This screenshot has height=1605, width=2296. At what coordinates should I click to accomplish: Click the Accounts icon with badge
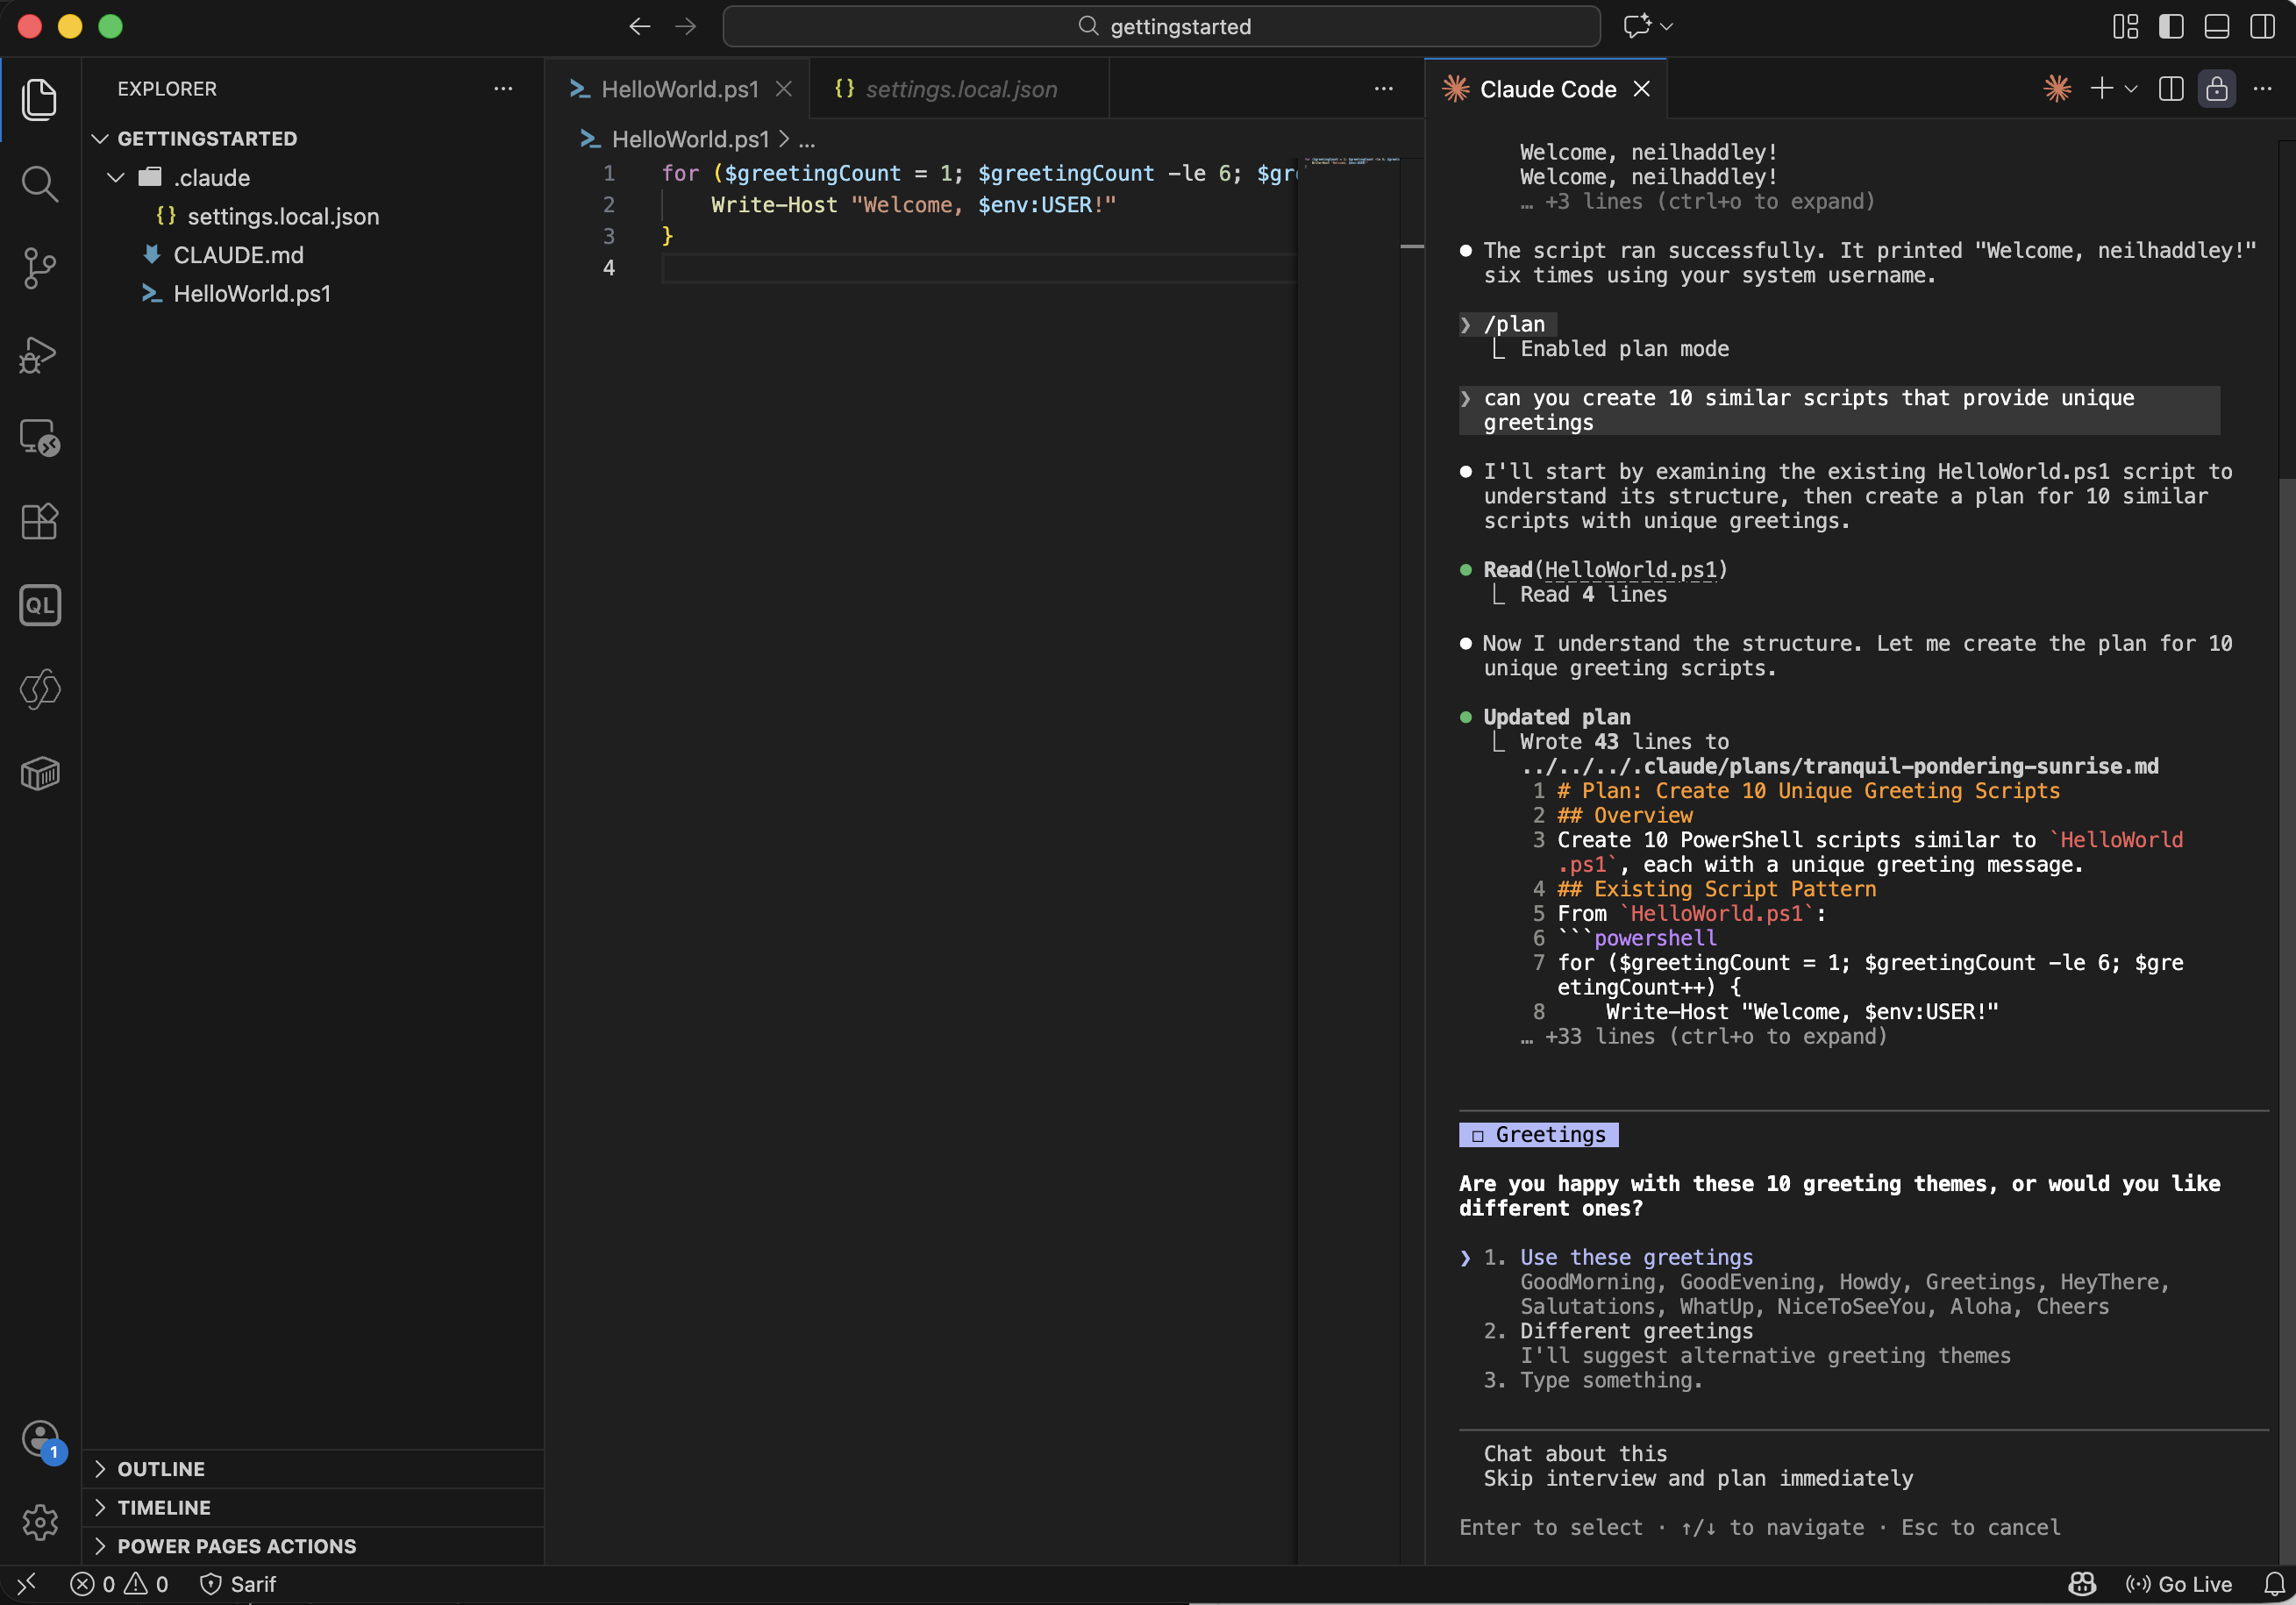(41, 1439)
